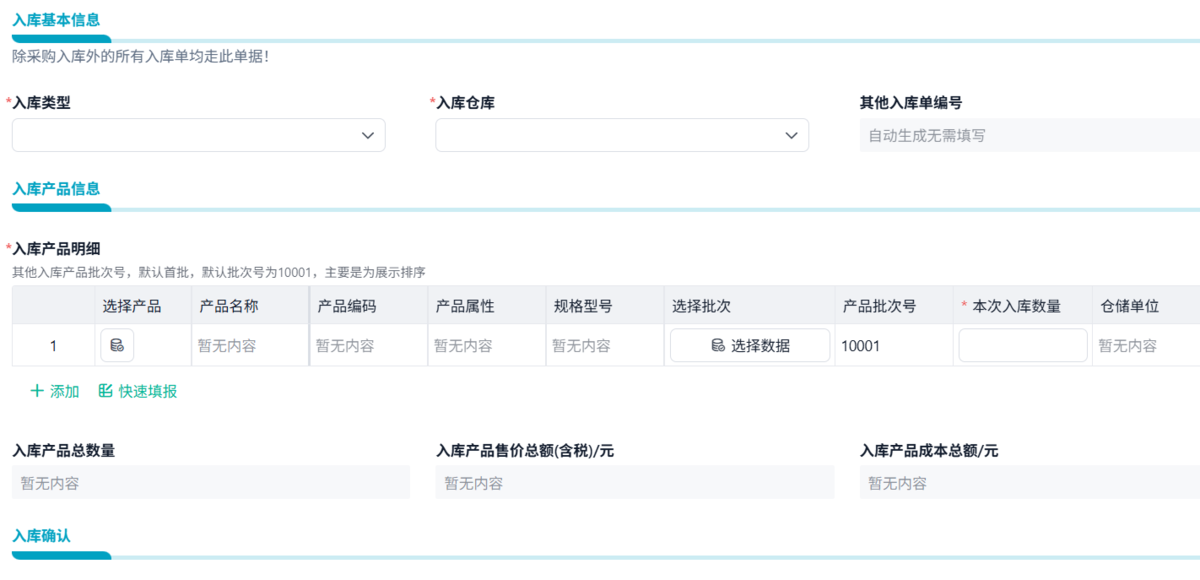Click the select product database icon
This screenshot has height=580, width=1200.
tap(117, 346)
